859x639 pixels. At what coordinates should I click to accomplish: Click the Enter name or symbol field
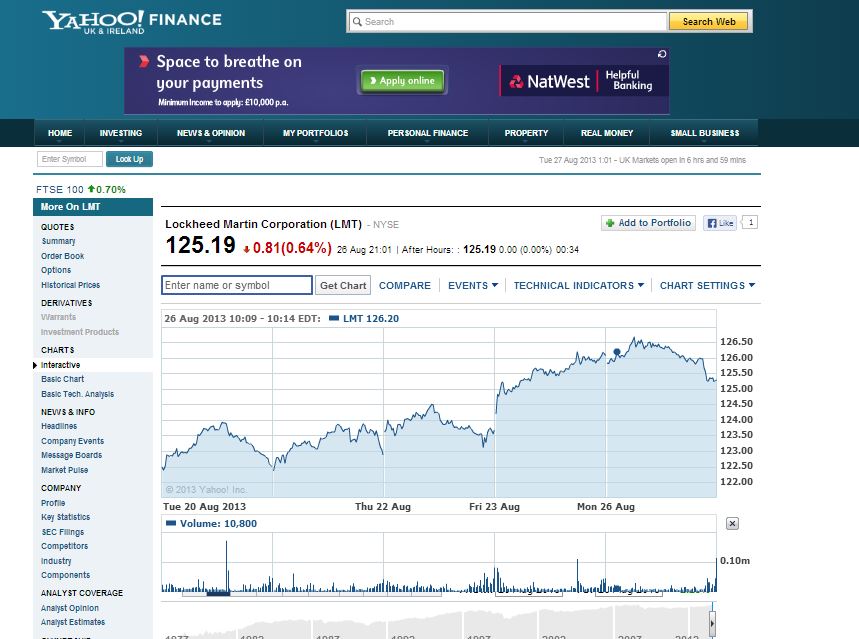(237, 285)
